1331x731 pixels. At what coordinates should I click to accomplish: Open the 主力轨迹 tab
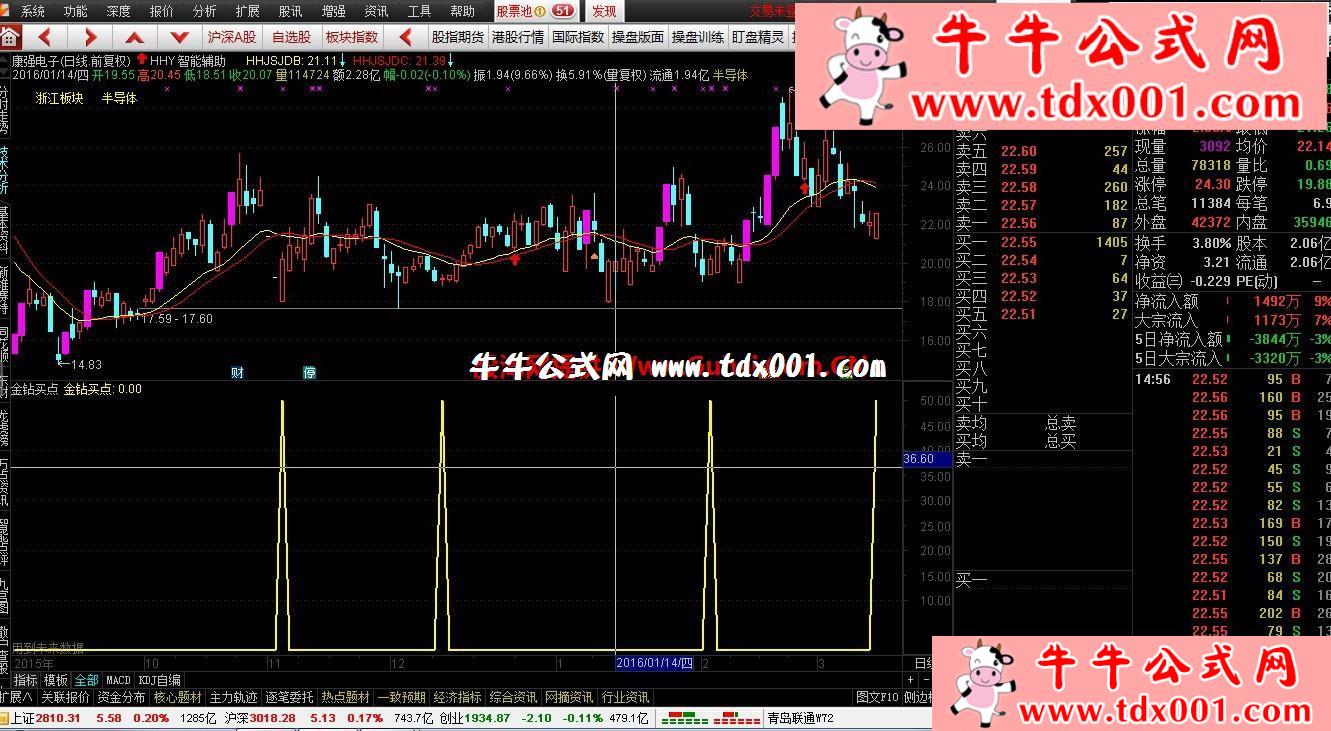point(234,697)
